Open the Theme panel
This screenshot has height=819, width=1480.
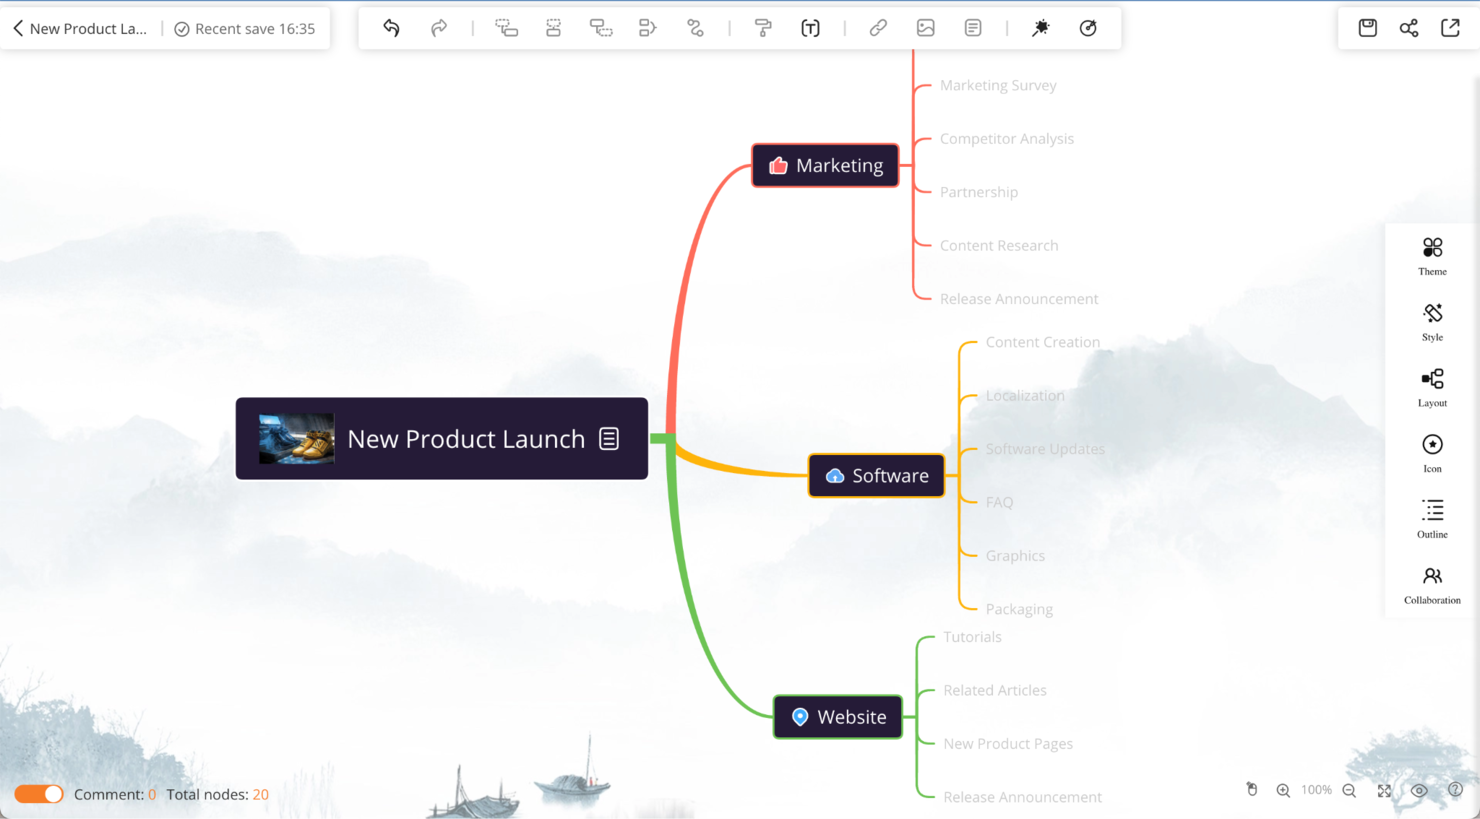point(1432,256)
